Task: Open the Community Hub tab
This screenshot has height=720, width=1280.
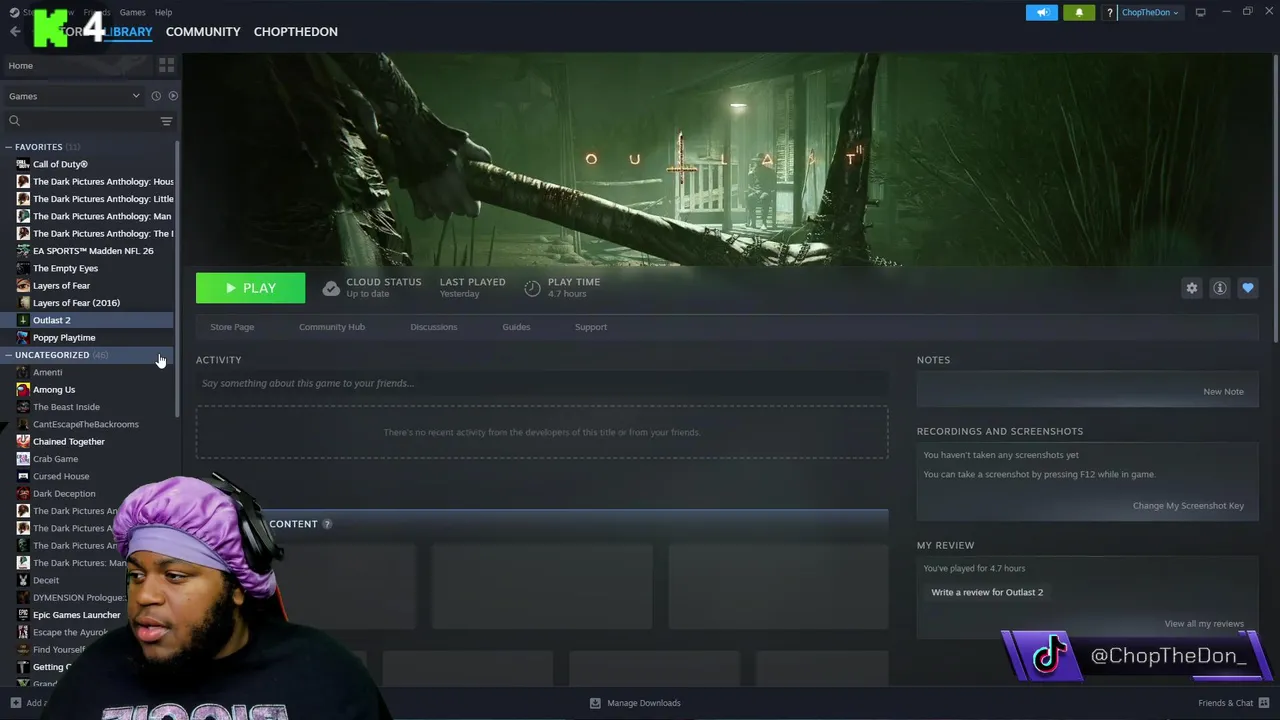Action: click(x=332, y=327)
